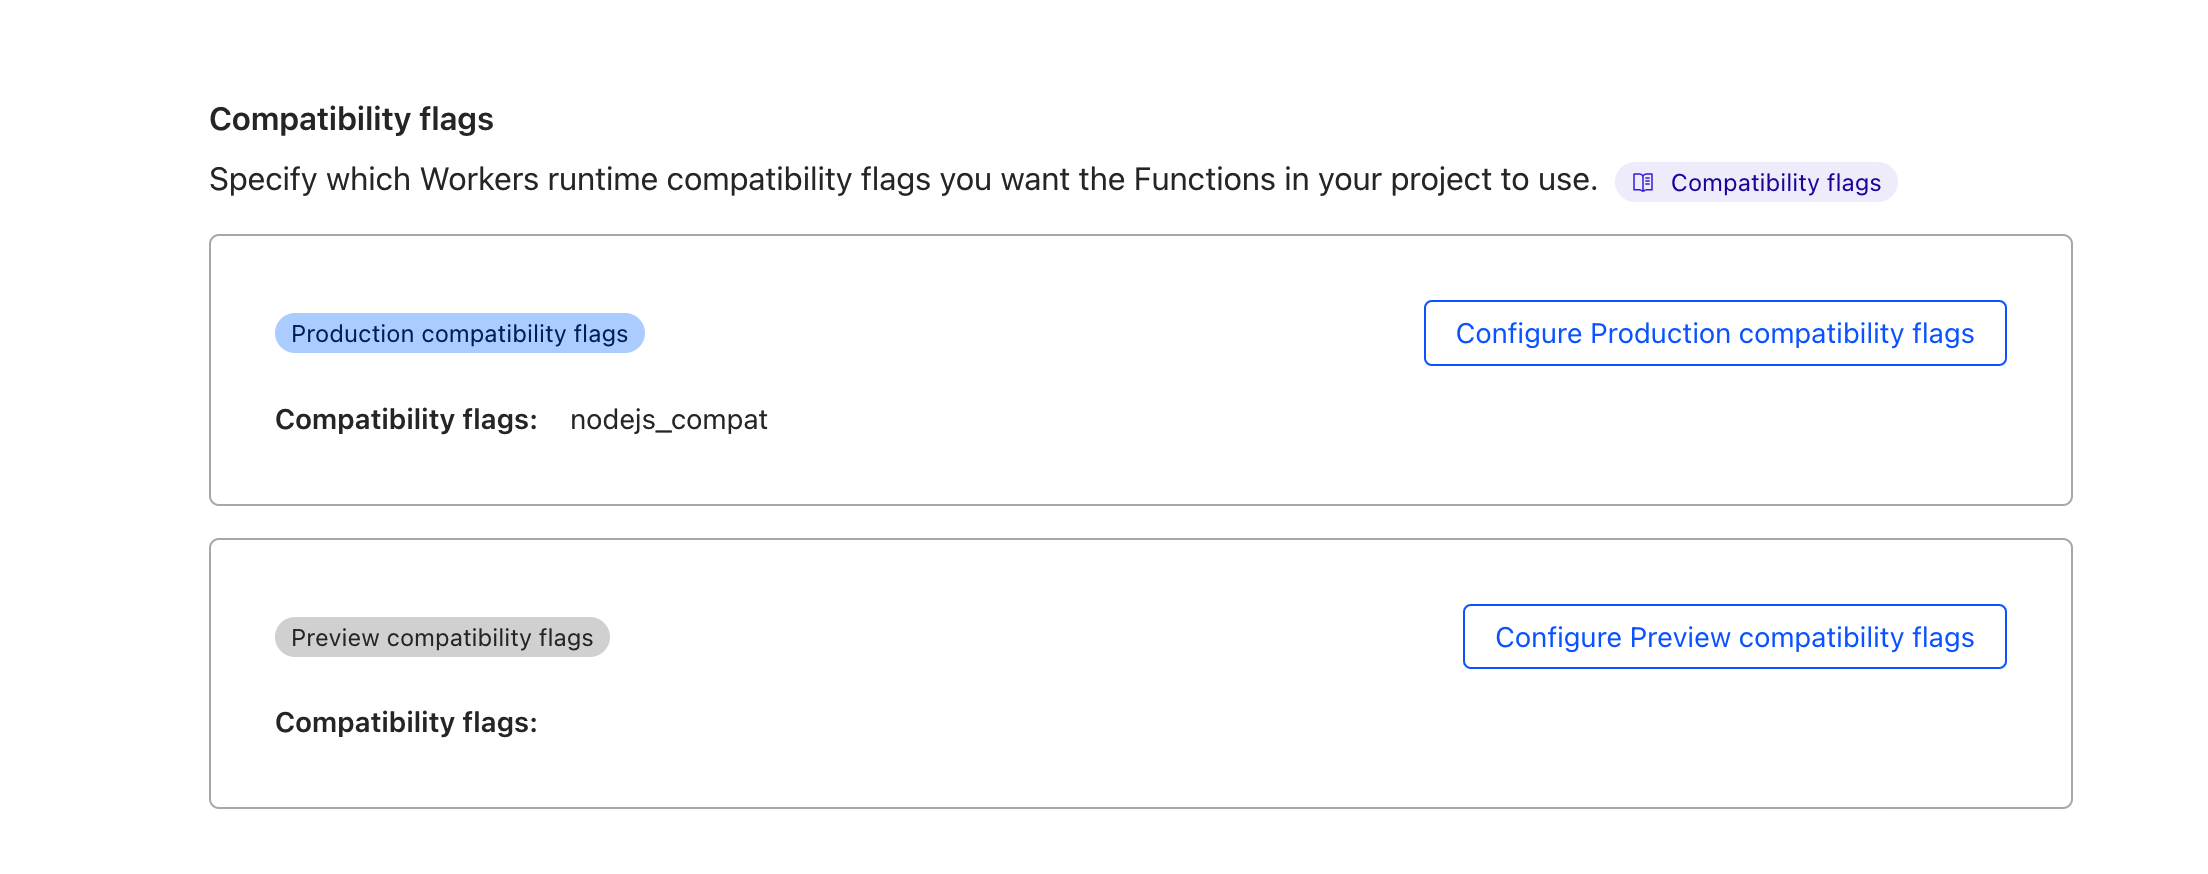This screenshot has height=874, width=2208.
Task: Open the Compatibility flags documentation link
Action: 1775,183
